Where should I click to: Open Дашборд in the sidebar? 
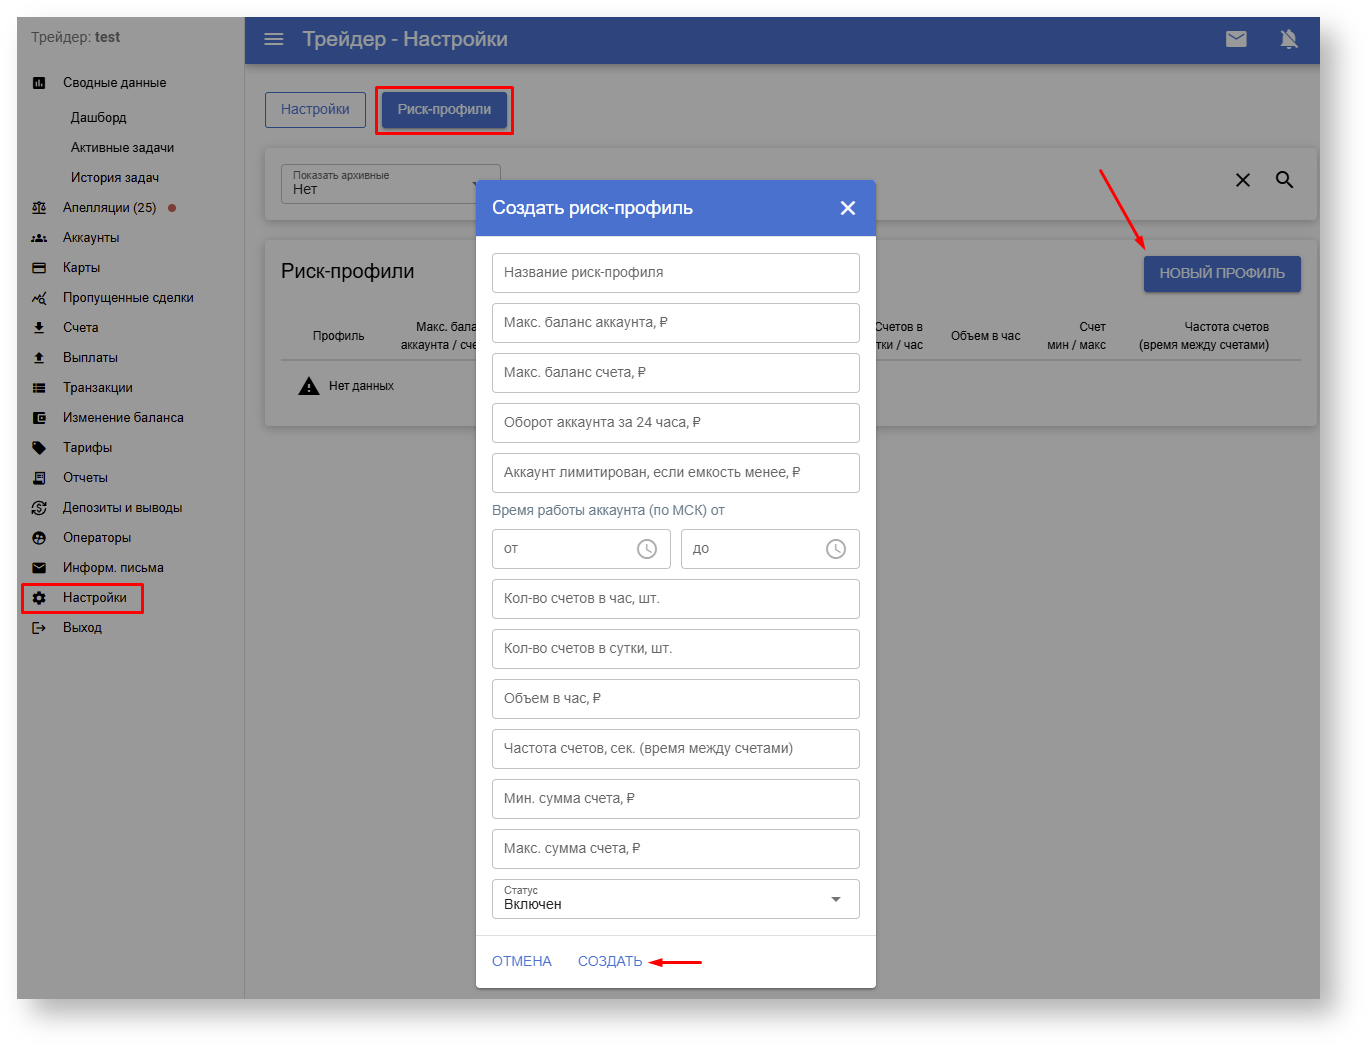98,118
